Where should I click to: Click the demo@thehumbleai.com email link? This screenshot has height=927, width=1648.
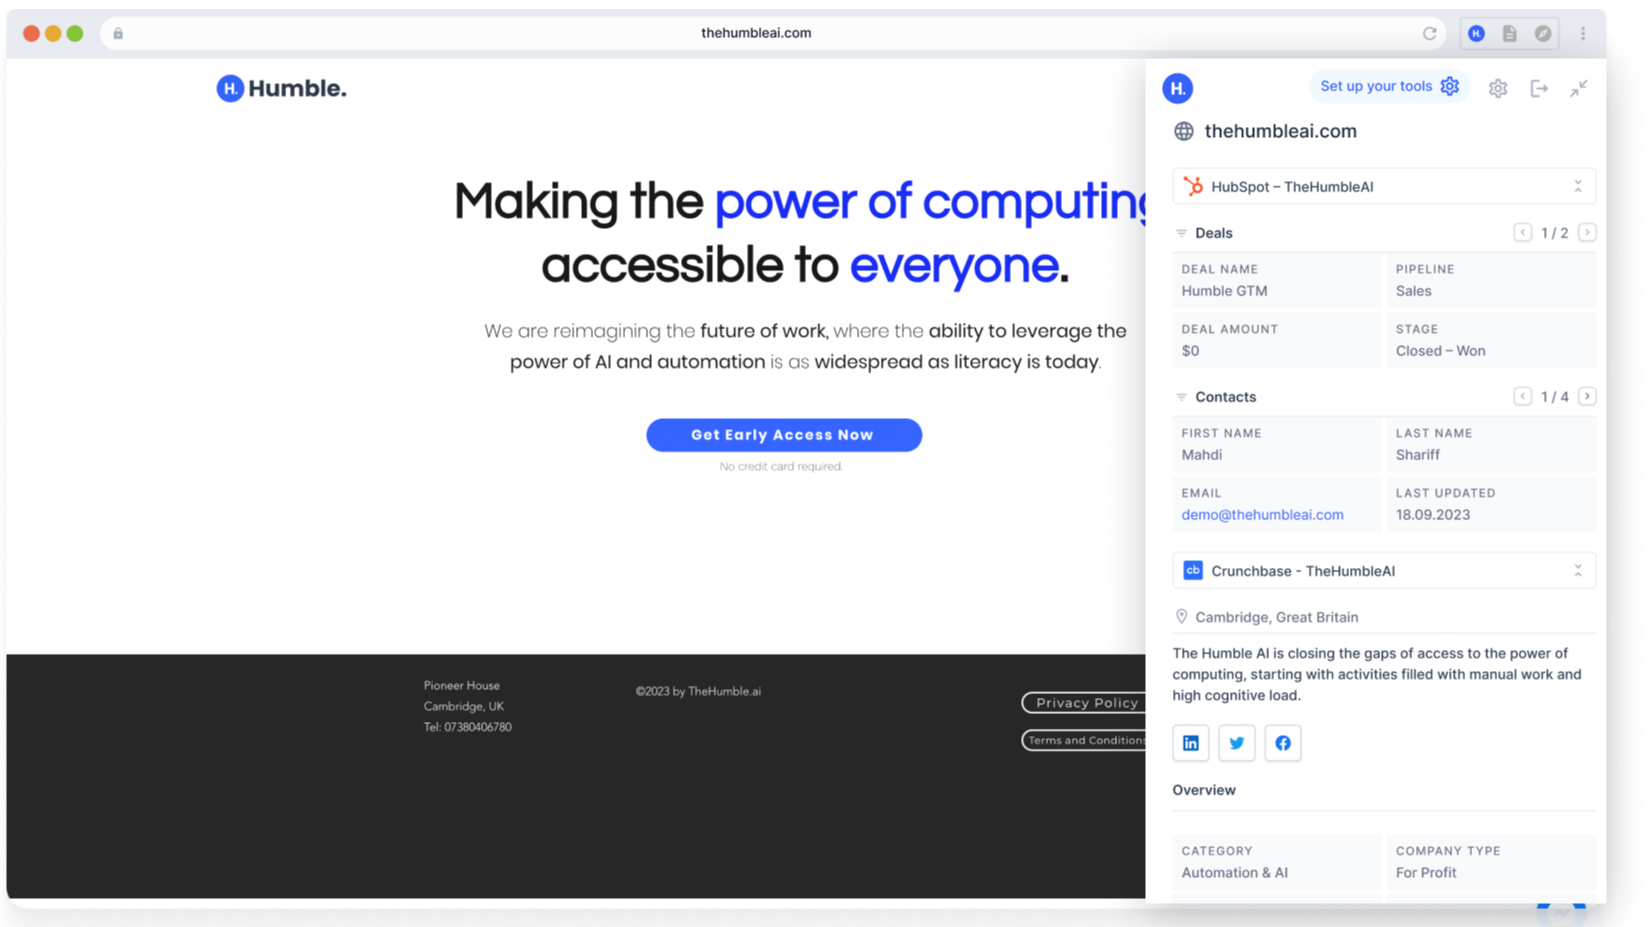(1262, 514)
